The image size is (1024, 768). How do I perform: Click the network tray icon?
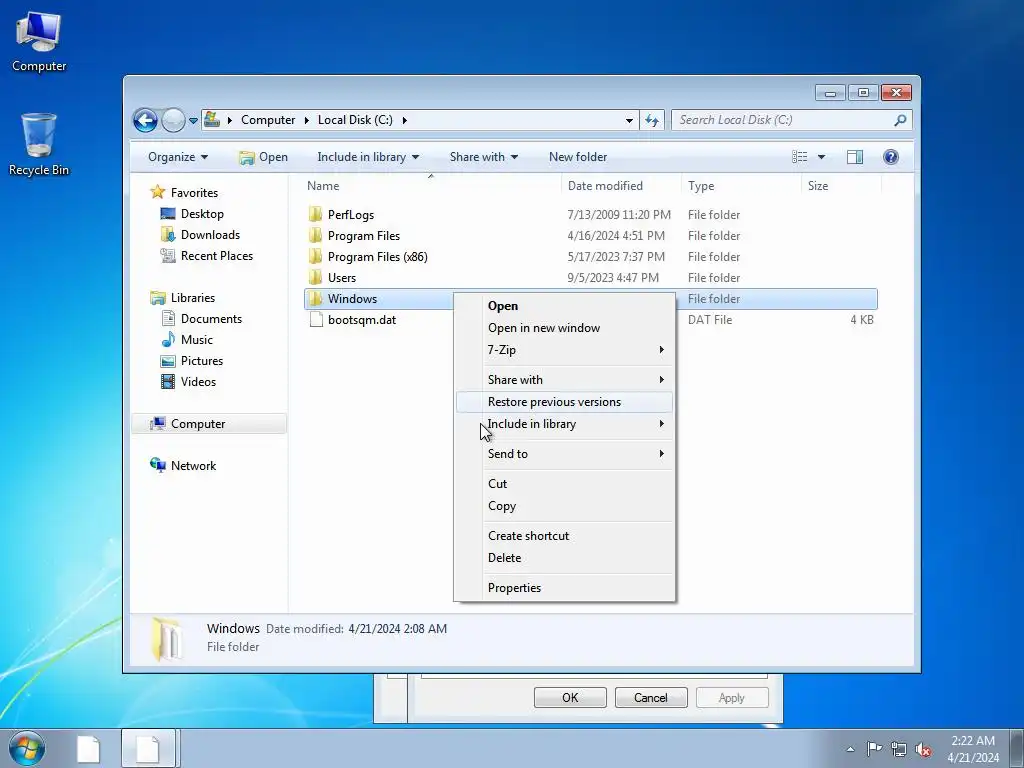click(x=899, y=749)
